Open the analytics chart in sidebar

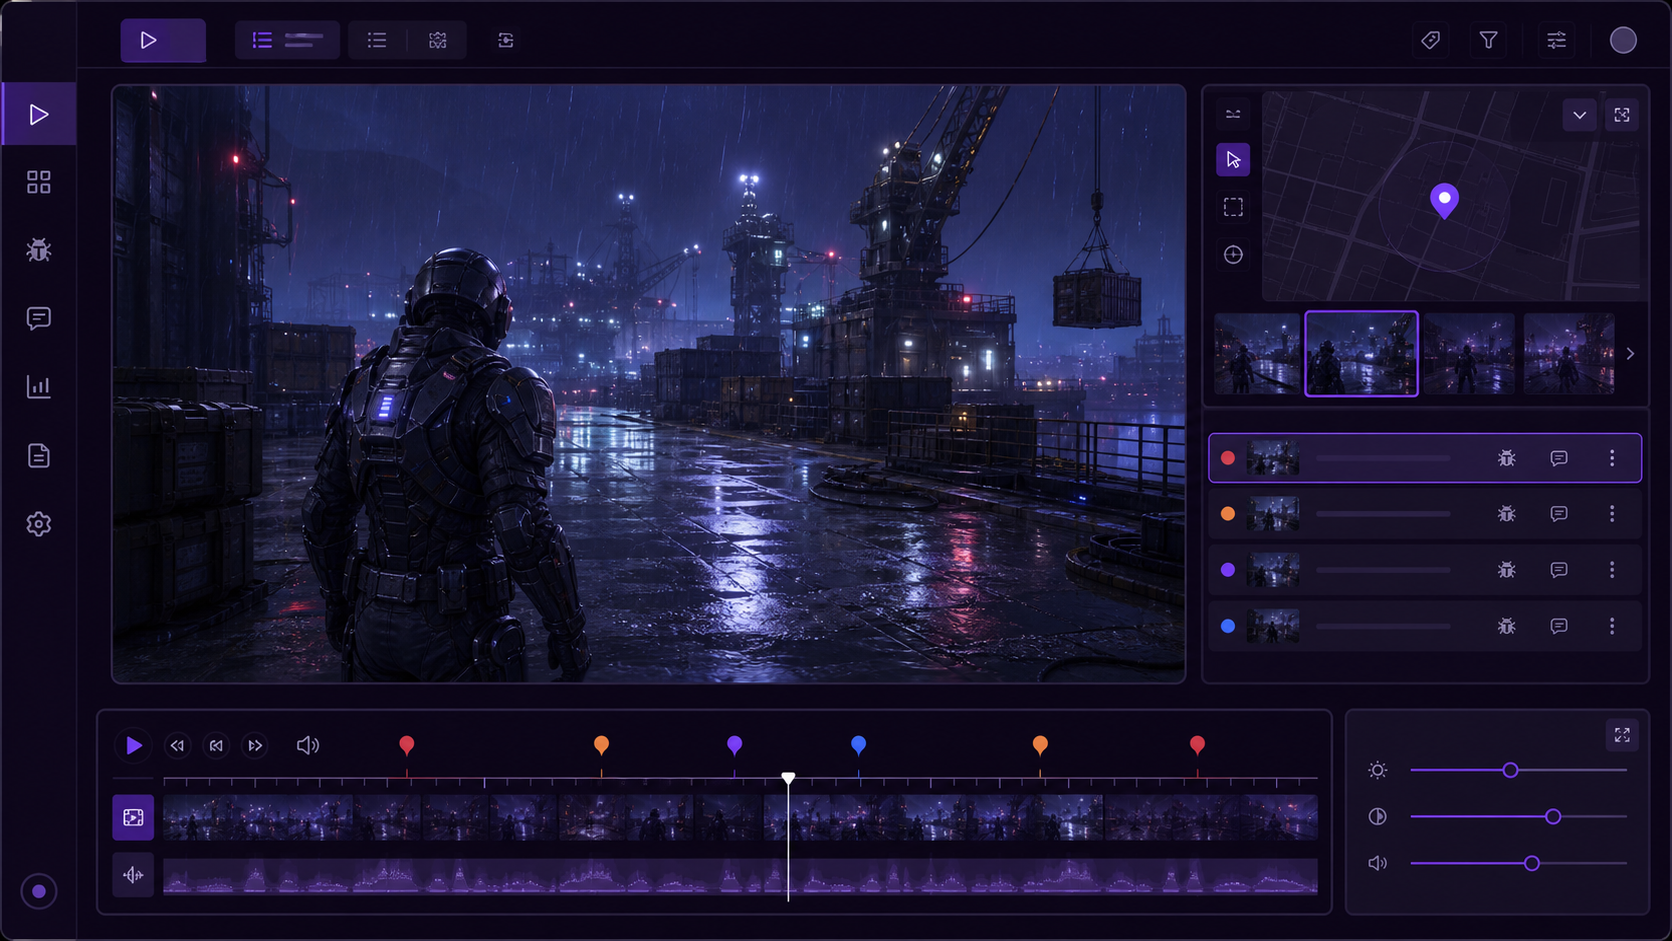click(39, 387)
